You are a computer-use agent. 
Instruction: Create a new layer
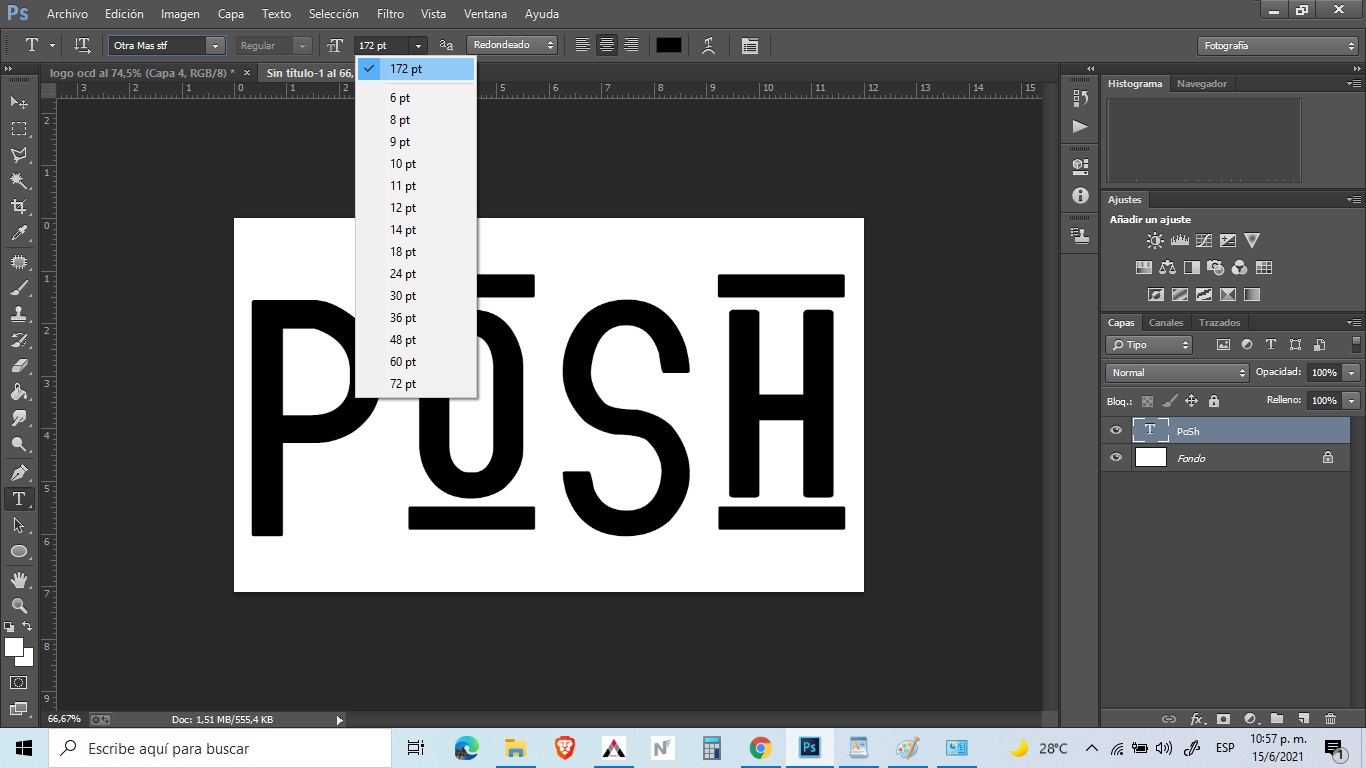1303,719
